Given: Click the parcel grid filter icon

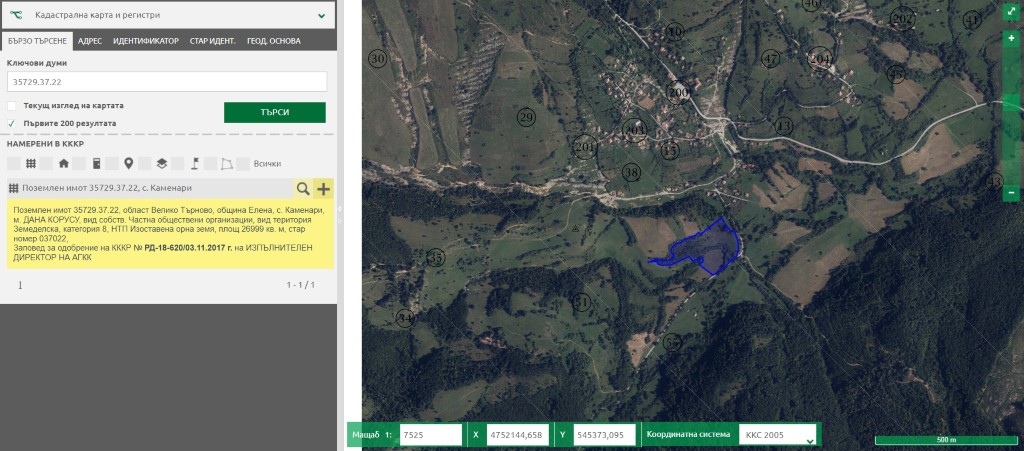Looking at the screenshot, I should (31, 163).
